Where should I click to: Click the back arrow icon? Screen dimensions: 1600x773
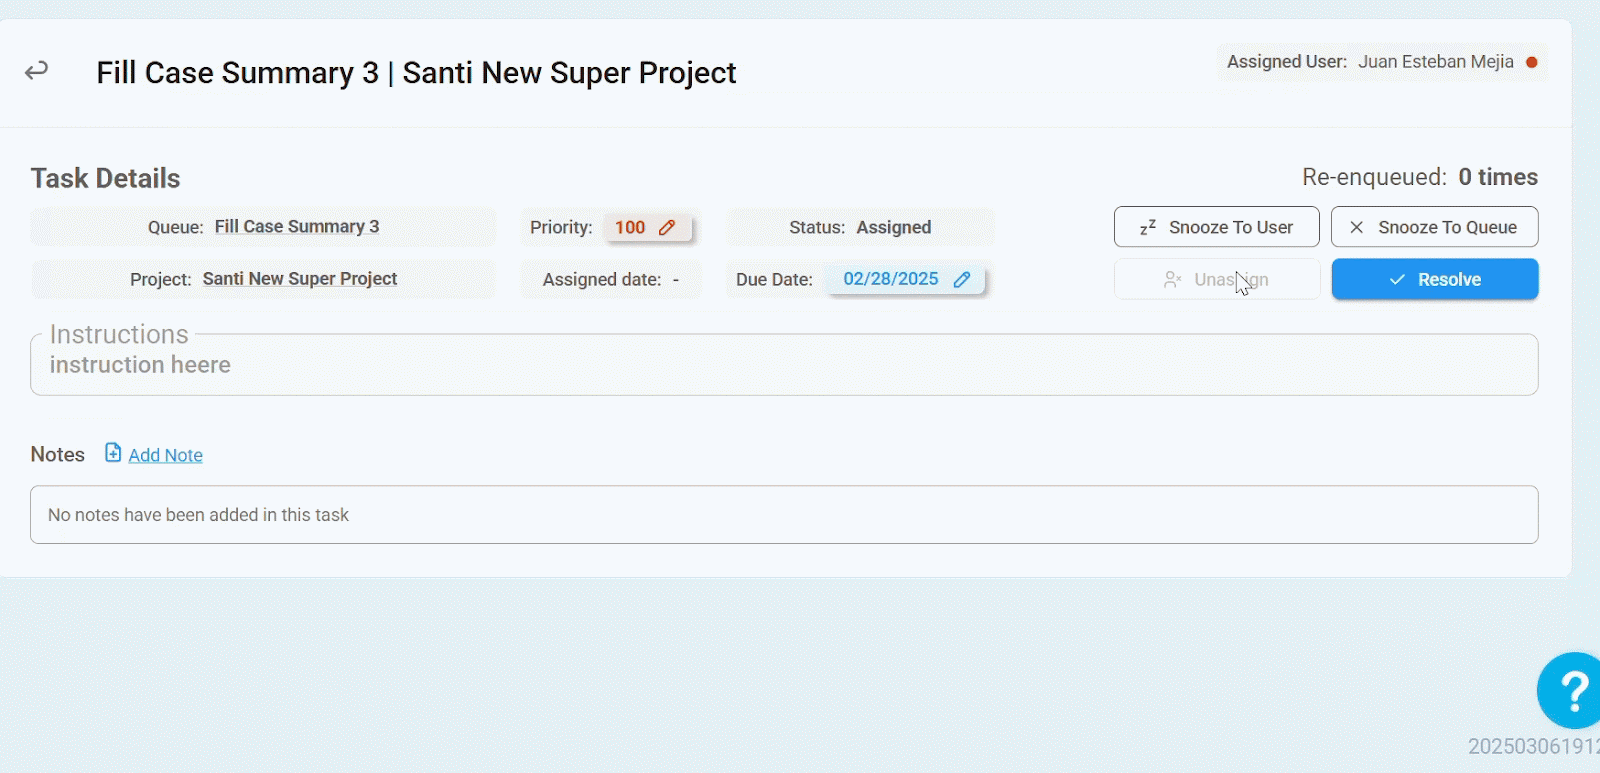click(37, 71)
